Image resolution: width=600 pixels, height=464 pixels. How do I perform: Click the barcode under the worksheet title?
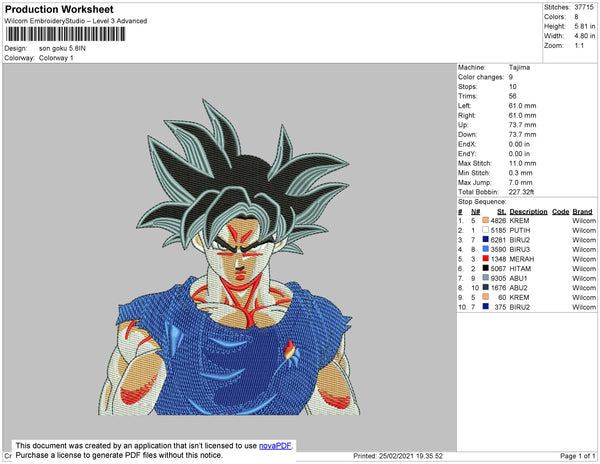[65, 34]
